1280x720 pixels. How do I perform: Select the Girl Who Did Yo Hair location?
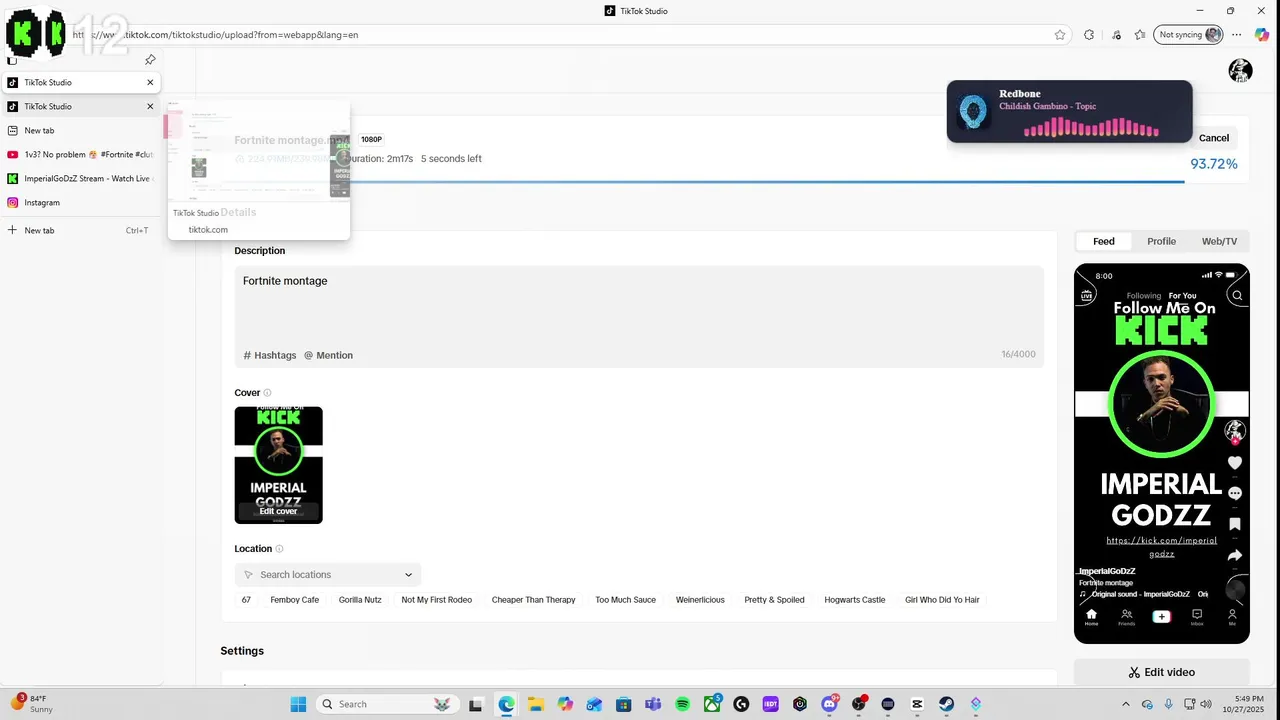pos(942,600)
